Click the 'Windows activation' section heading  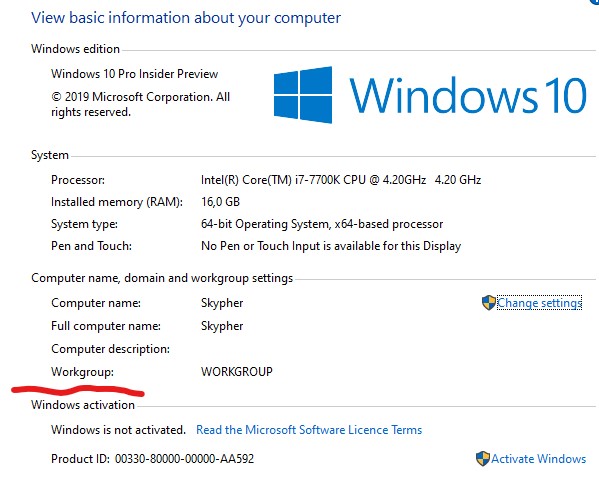tap(83, 405)
